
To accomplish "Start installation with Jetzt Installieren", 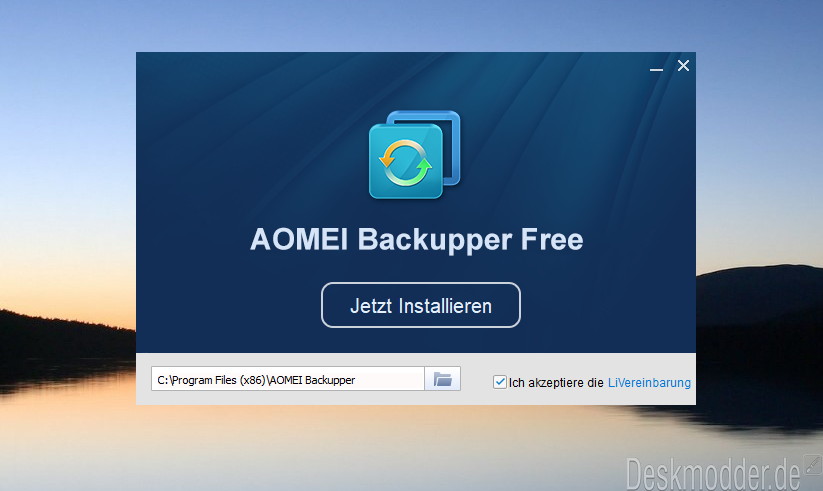I will 421,305.
